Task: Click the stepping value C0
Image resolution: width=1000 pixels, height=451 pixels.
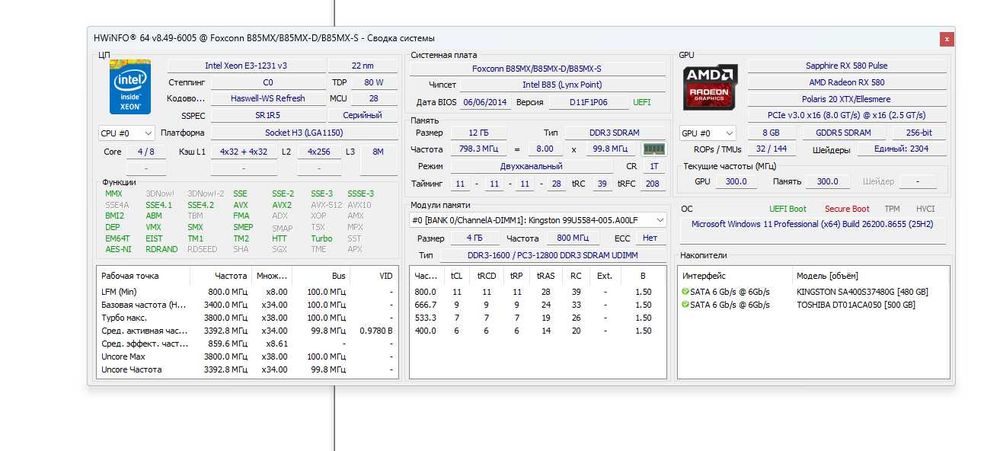Action: [268, 82]
